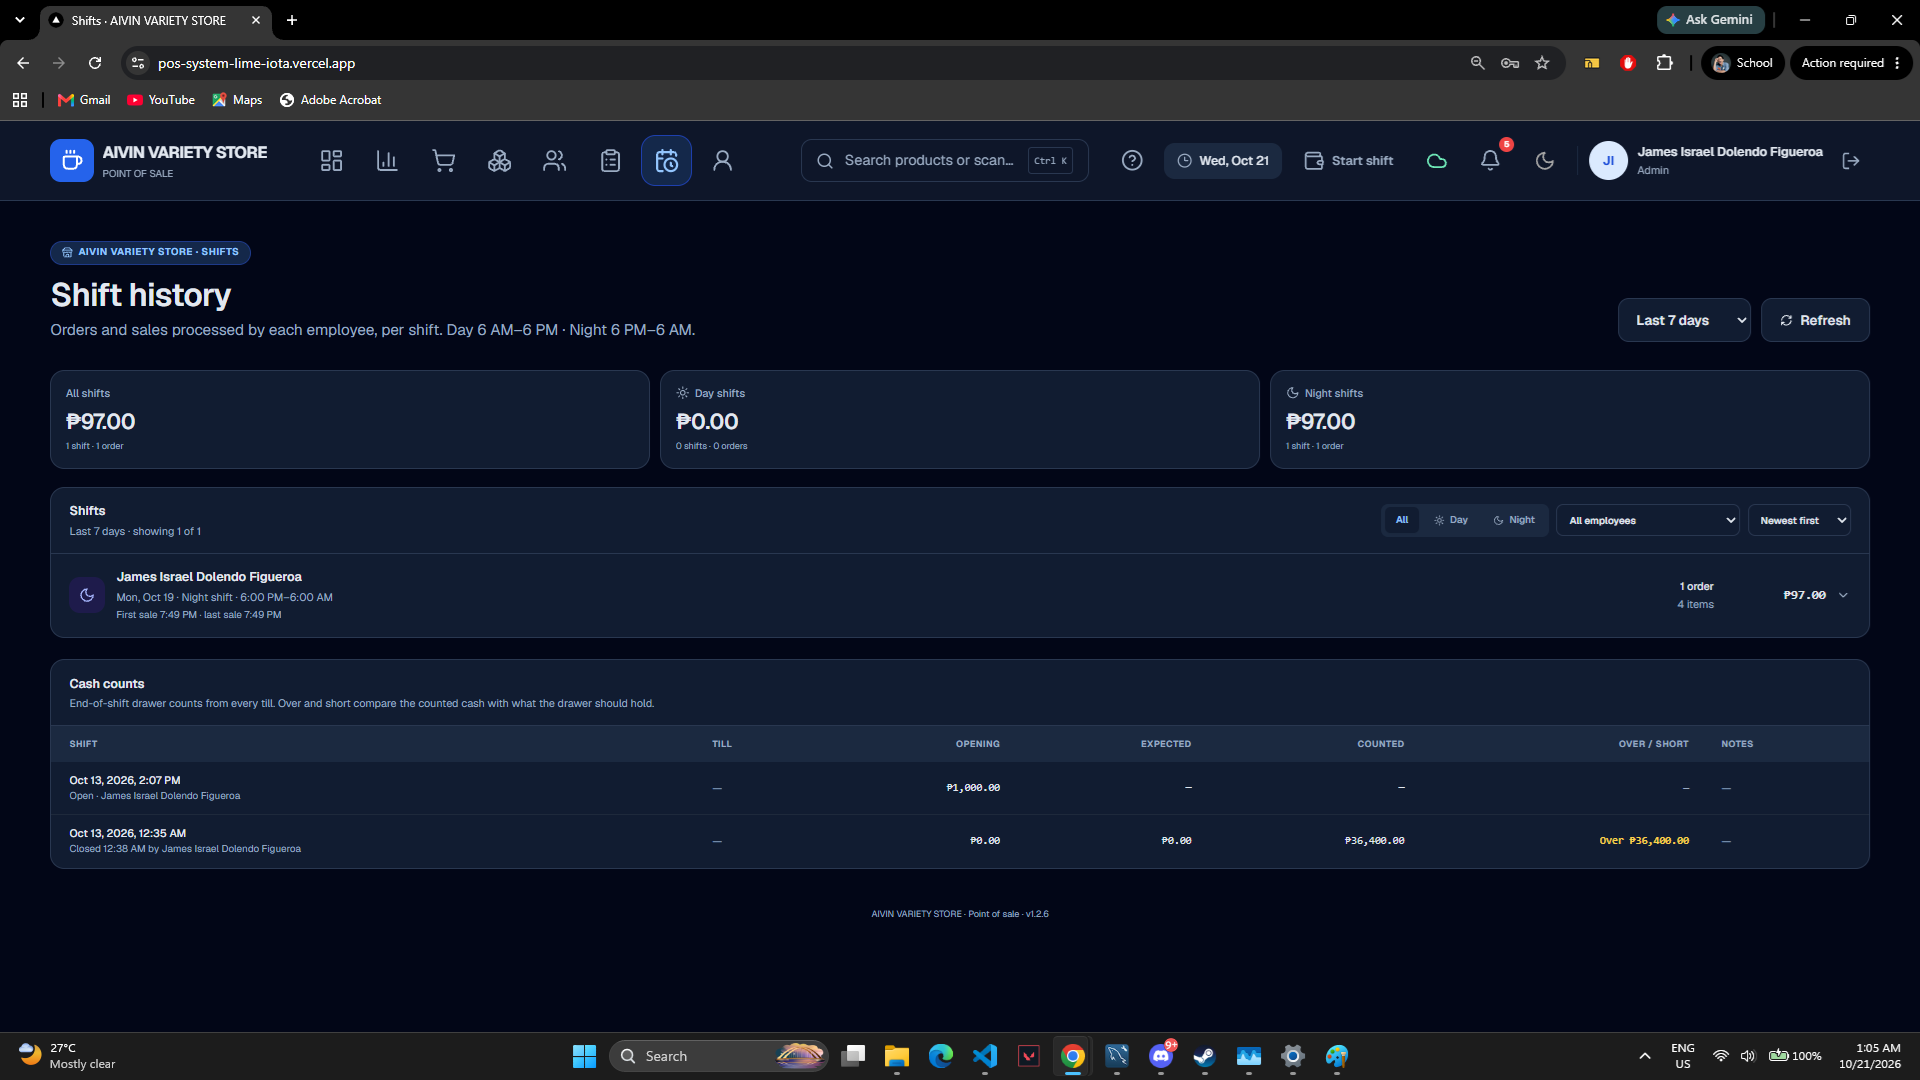1920x1080 pixels.
Task: Open the Adobe Acrobat bookmark
Action: coord(330,100)
